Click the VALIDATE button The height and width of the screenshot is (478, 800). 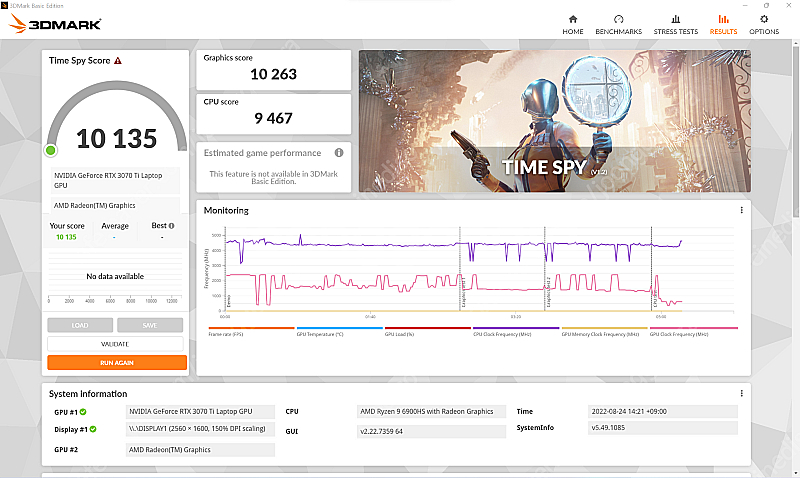[x=115, y=344]
